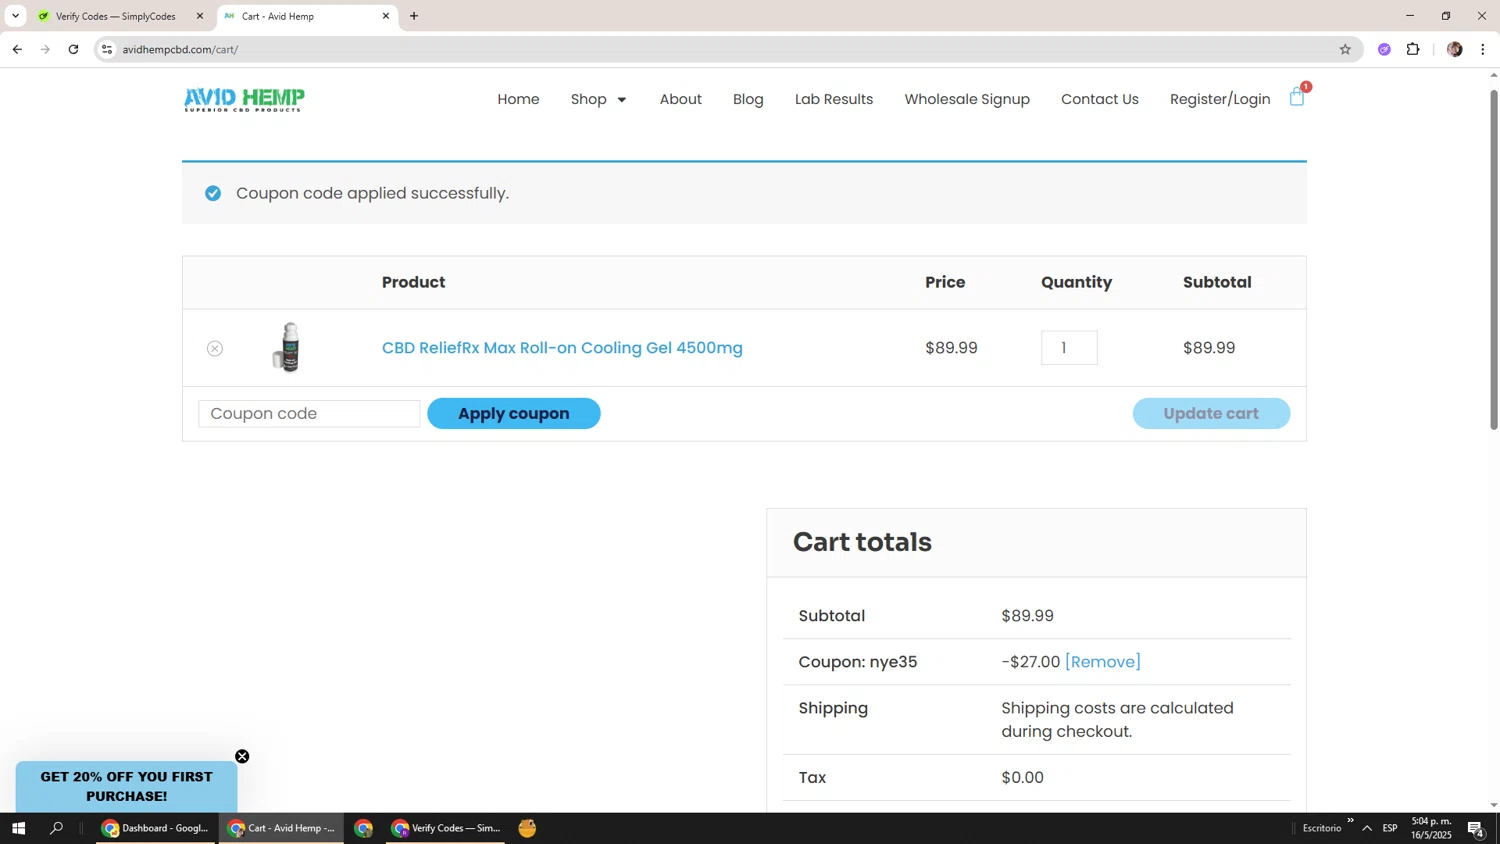Go back to previous page
This screenshot has height=844, width=1500.
[17, 49]
